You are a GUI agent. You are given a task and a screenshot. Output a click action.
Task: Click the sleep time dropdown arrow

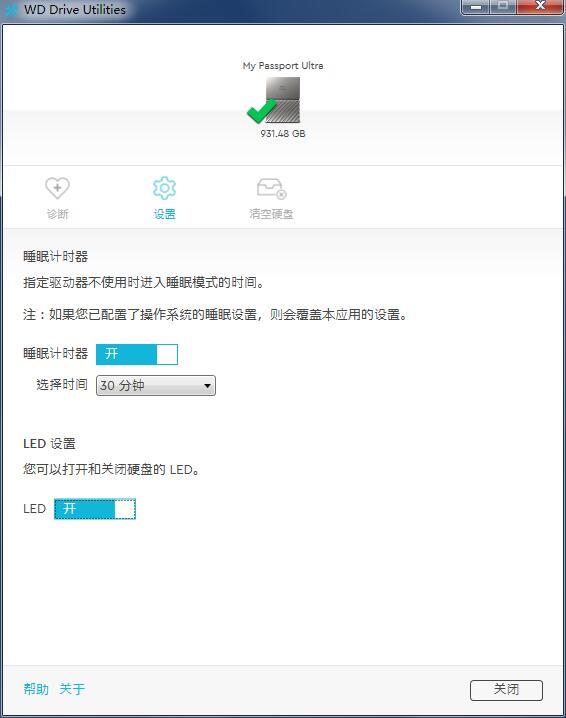pos(207,386)
